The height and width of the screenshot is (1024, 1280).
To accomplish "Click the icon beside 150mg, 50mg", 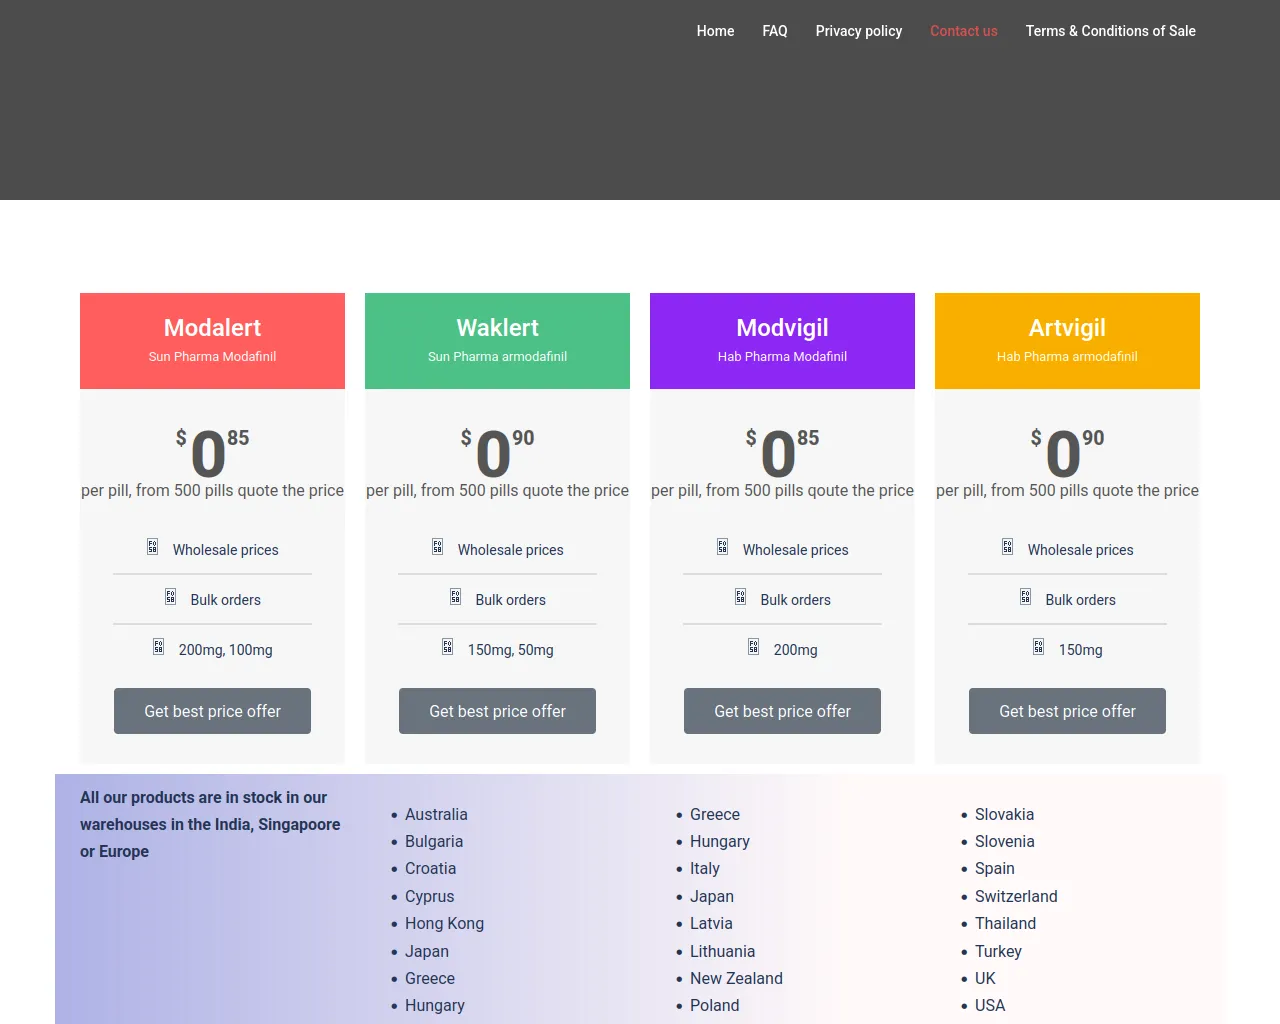I will coord(447,647).
